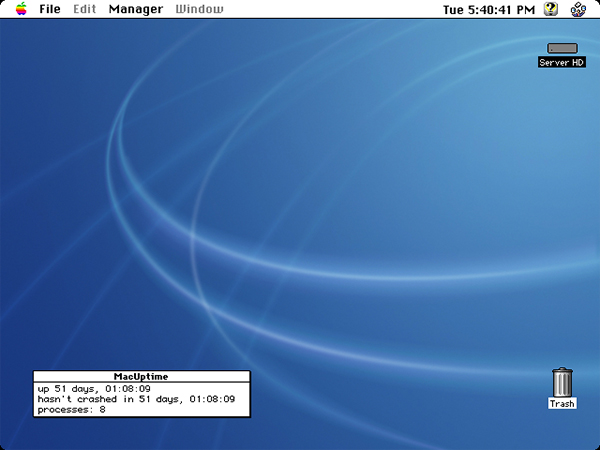The image size is (600, 450).
Task: Click the grayed-out Edit menu
Action: 85,9
